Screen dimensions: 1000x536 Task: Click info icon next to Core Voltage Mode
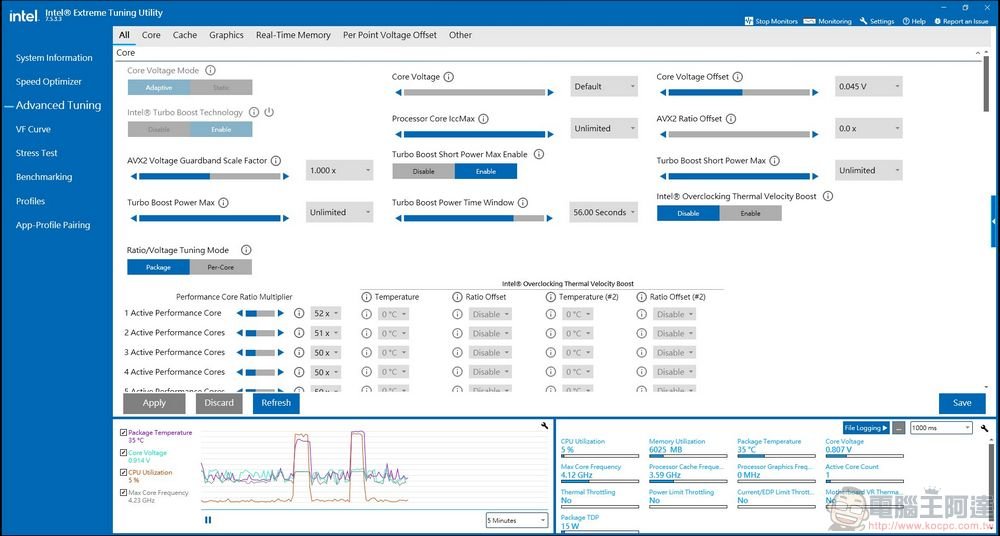coord(210,71)
